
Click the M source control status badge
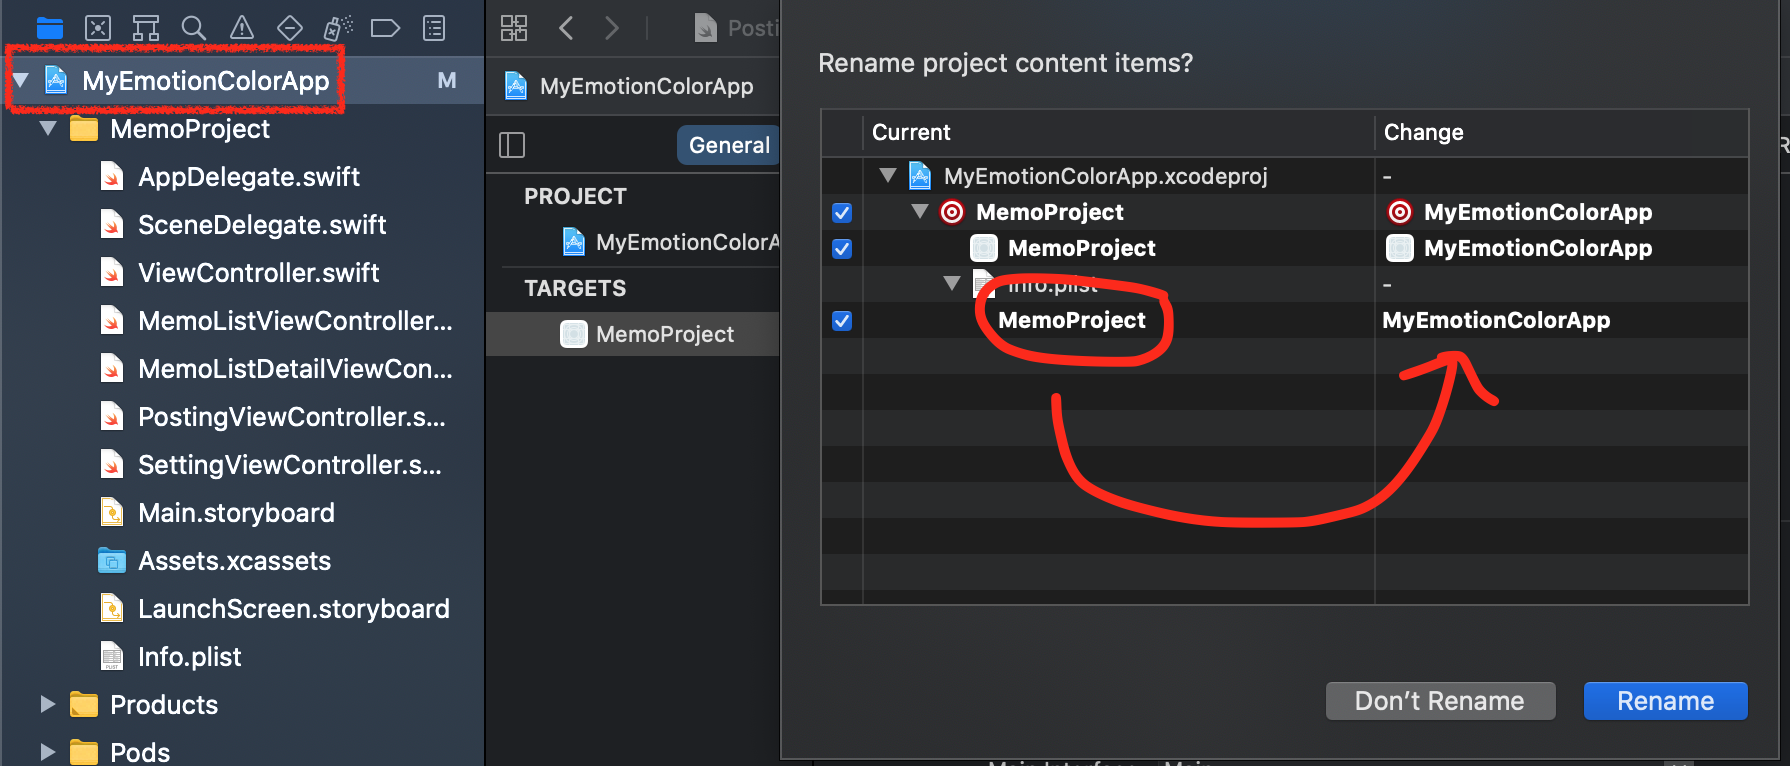click(447, 80)
